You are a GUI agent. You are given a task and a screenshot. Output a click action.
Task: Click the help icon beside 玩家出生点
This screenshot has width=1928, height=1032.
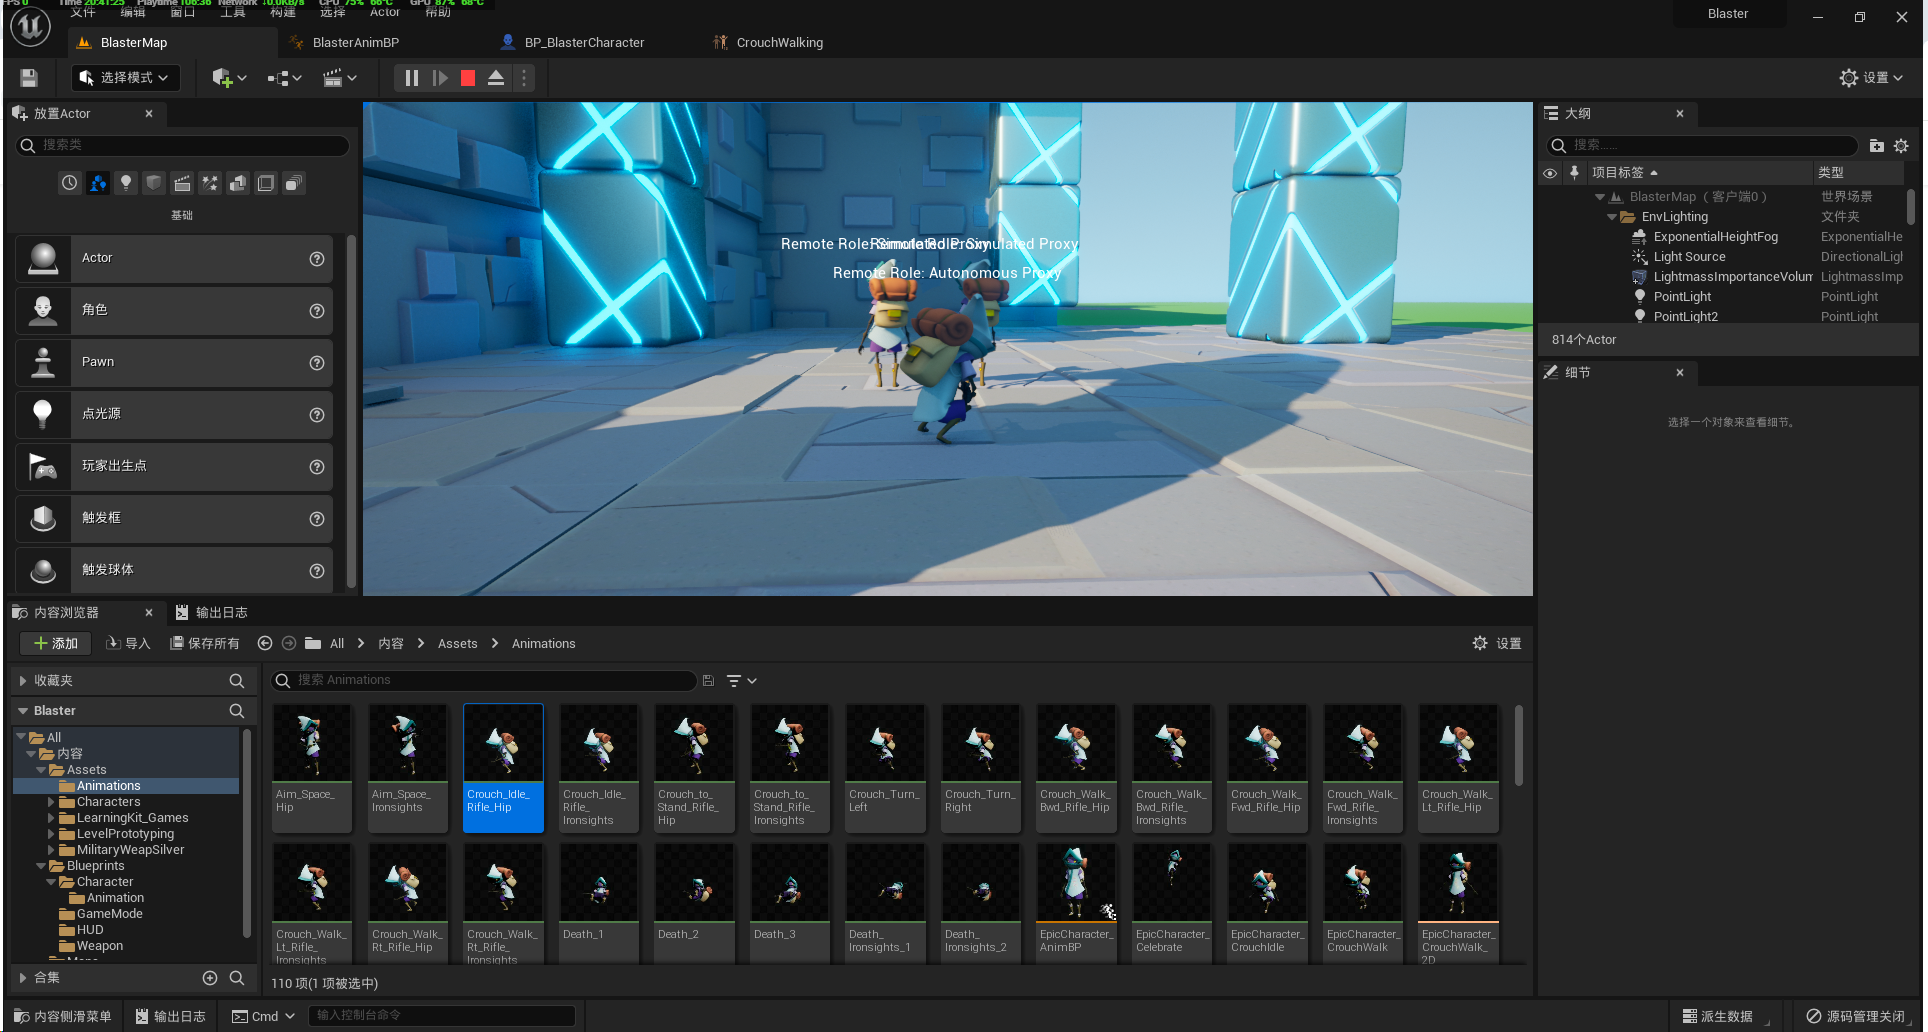click(317, 467)
